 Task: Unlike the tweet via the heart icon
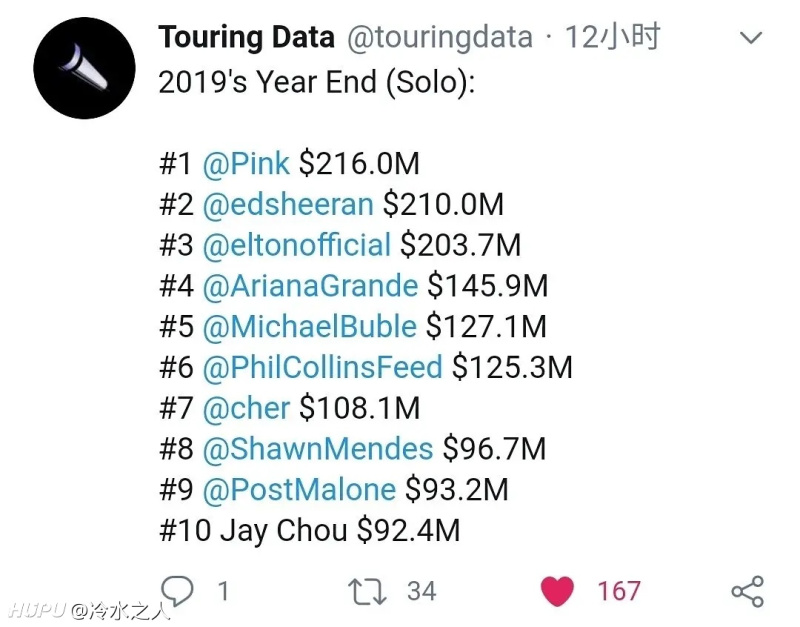tap(557, 591)
